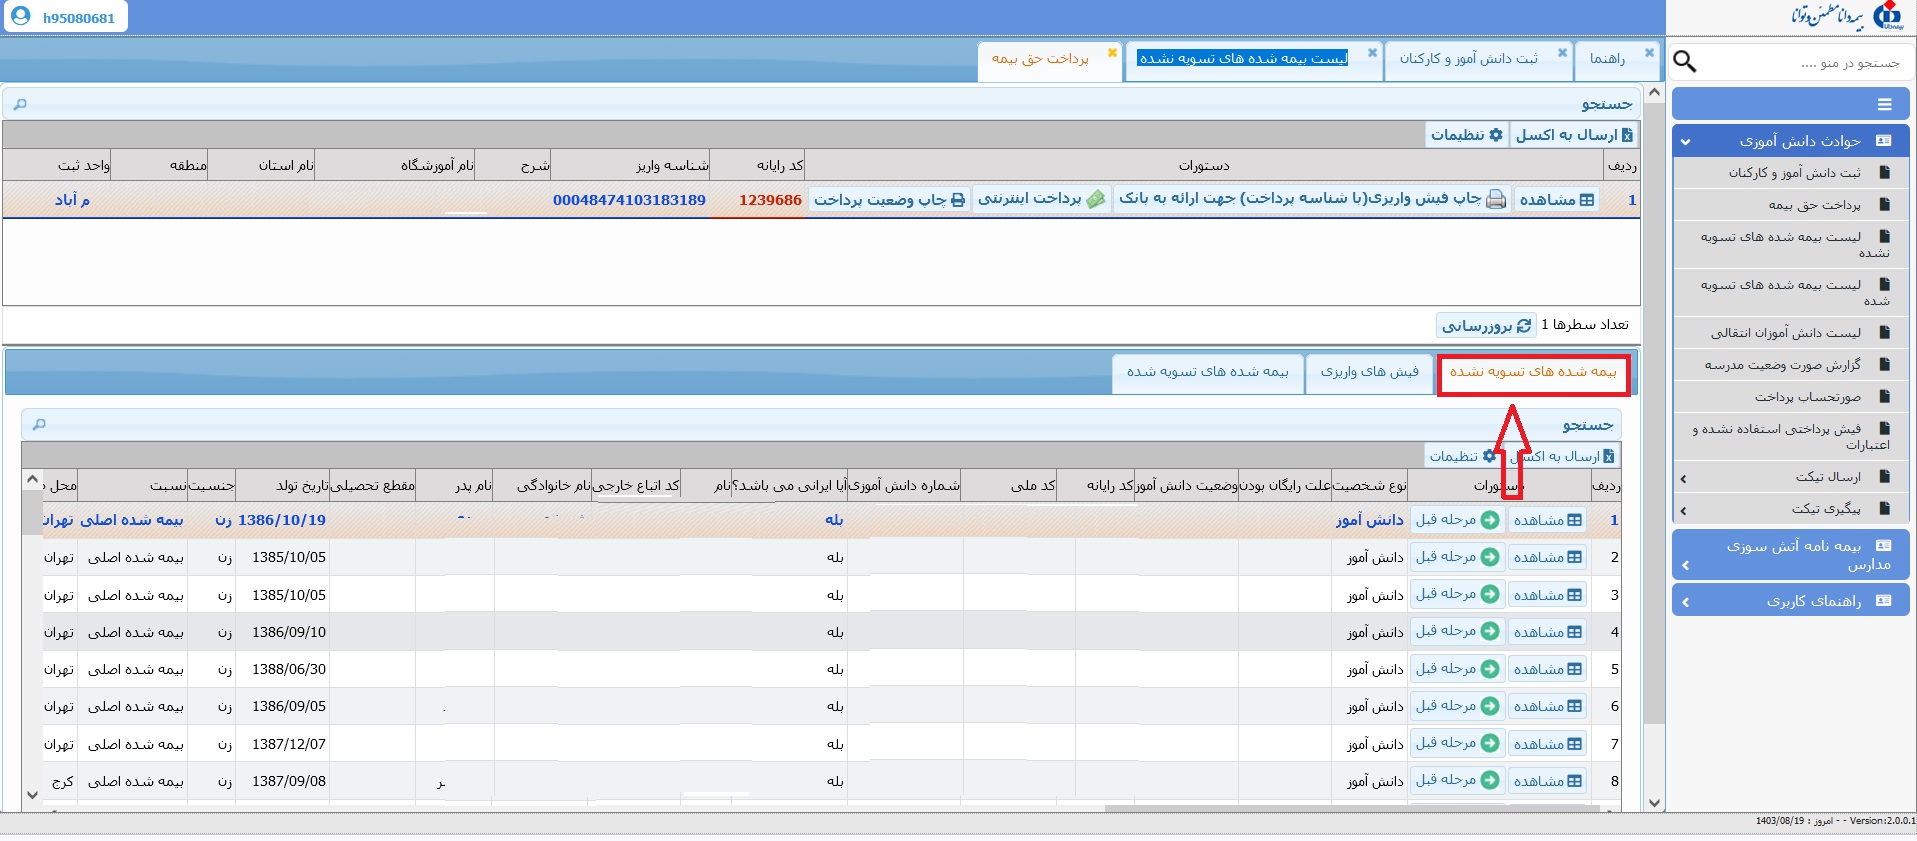
Task: Click the user profile icon h95080681
Action: click(20, 17)
